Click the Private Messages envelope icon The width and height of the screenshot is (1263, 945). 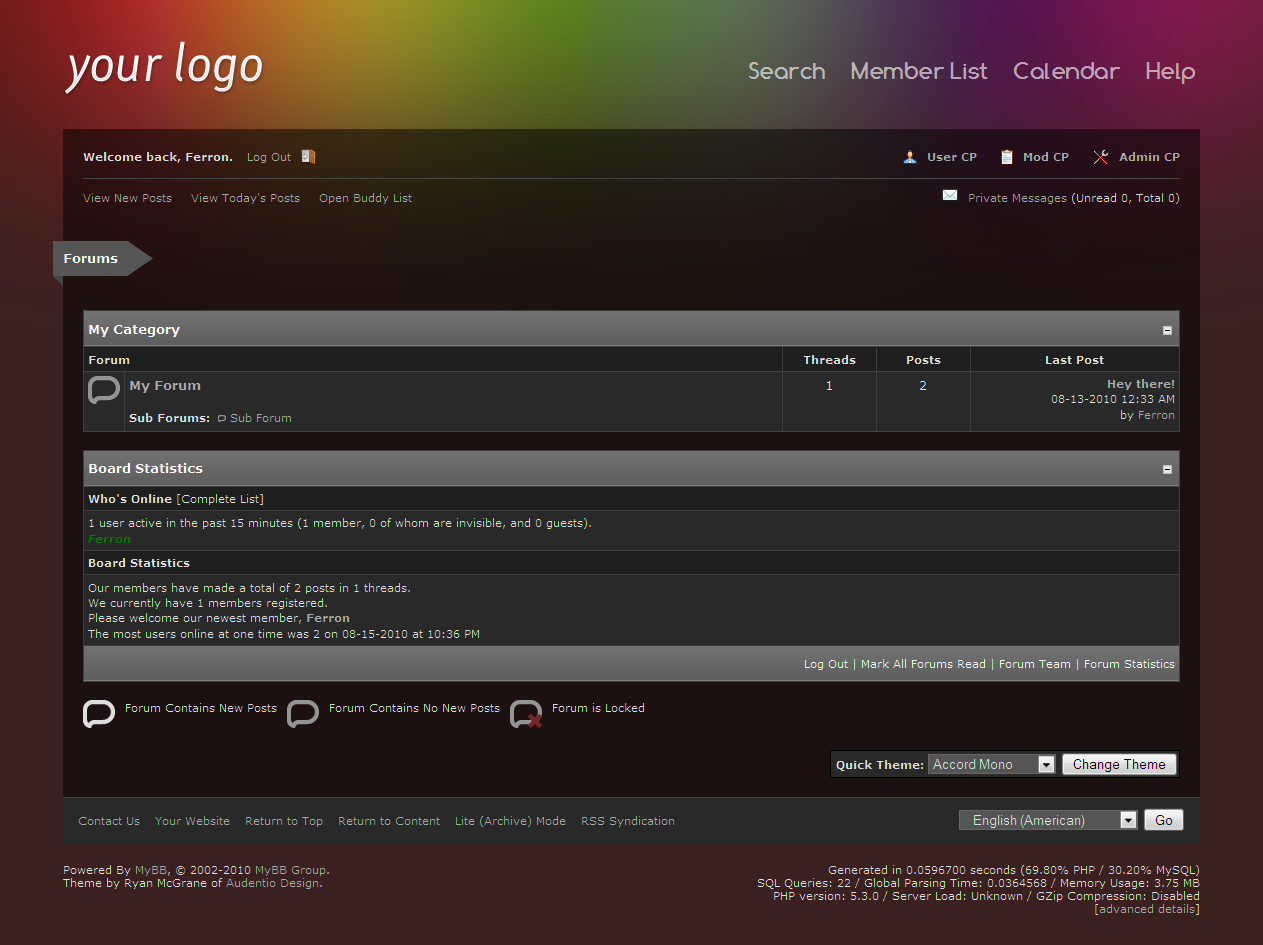click(950, 196)
